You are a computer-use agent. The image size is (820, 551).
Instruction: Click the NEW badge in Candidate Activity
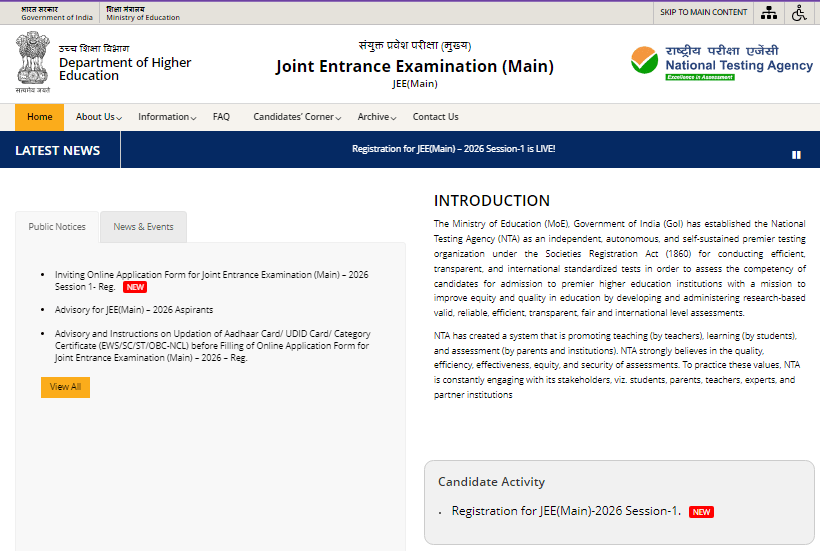point(701,512)
